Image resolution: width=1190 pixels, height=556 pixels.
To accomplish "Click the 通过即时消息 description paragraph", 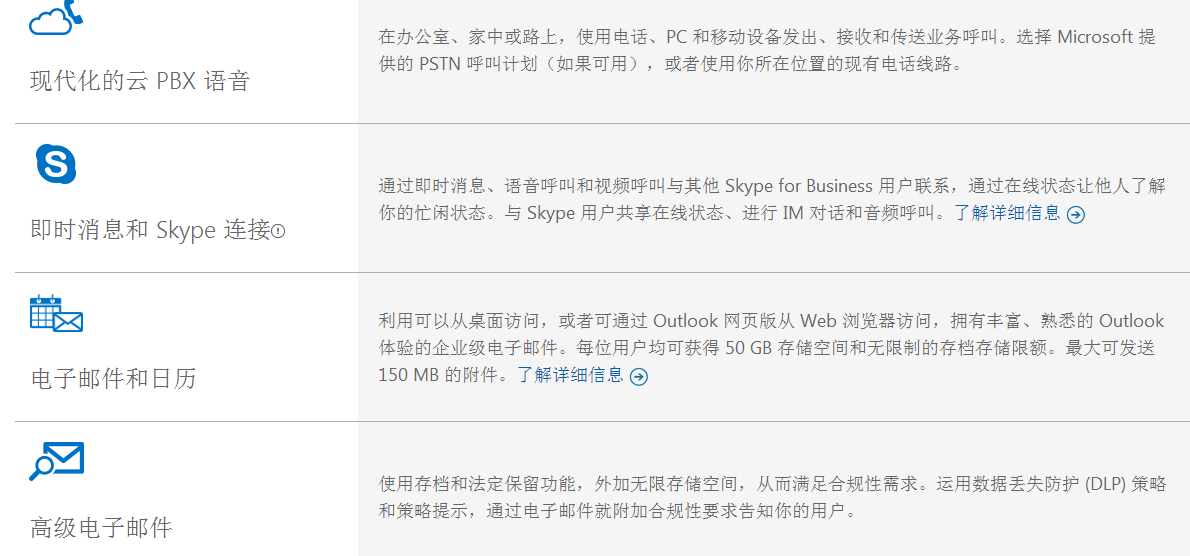I will pos(772,199).
